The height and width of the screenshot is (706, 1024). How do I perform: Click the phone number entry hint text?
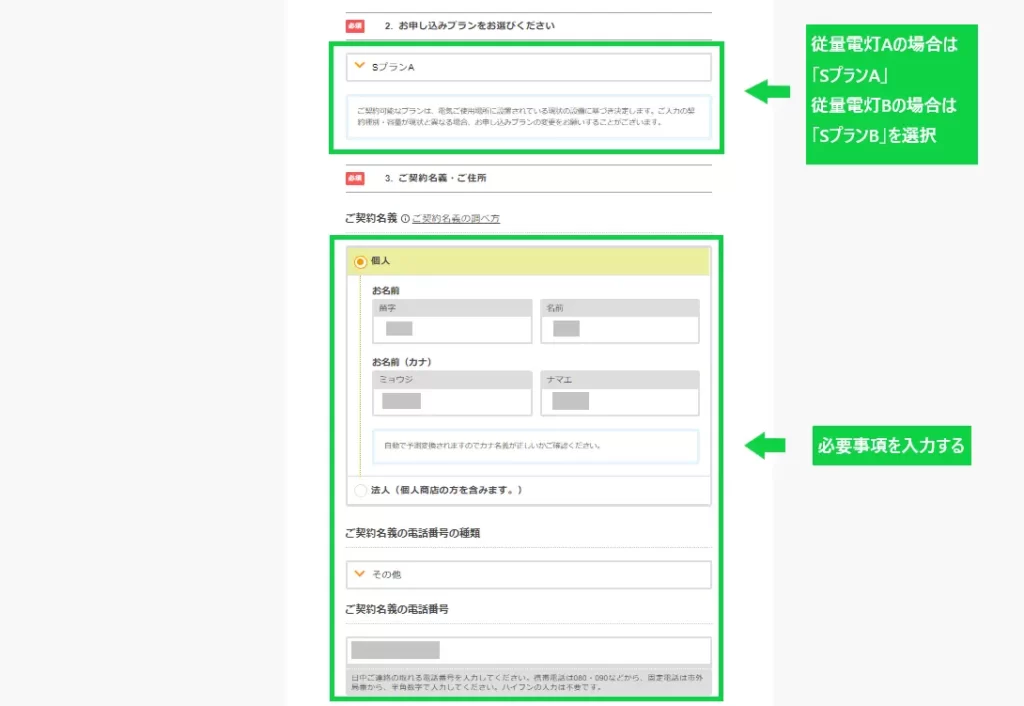point(527,682)
